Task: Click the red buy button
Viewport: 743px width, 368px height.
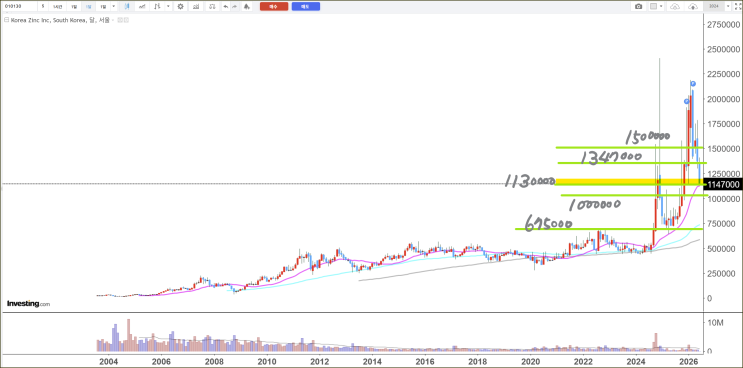Action: (274, 6)
